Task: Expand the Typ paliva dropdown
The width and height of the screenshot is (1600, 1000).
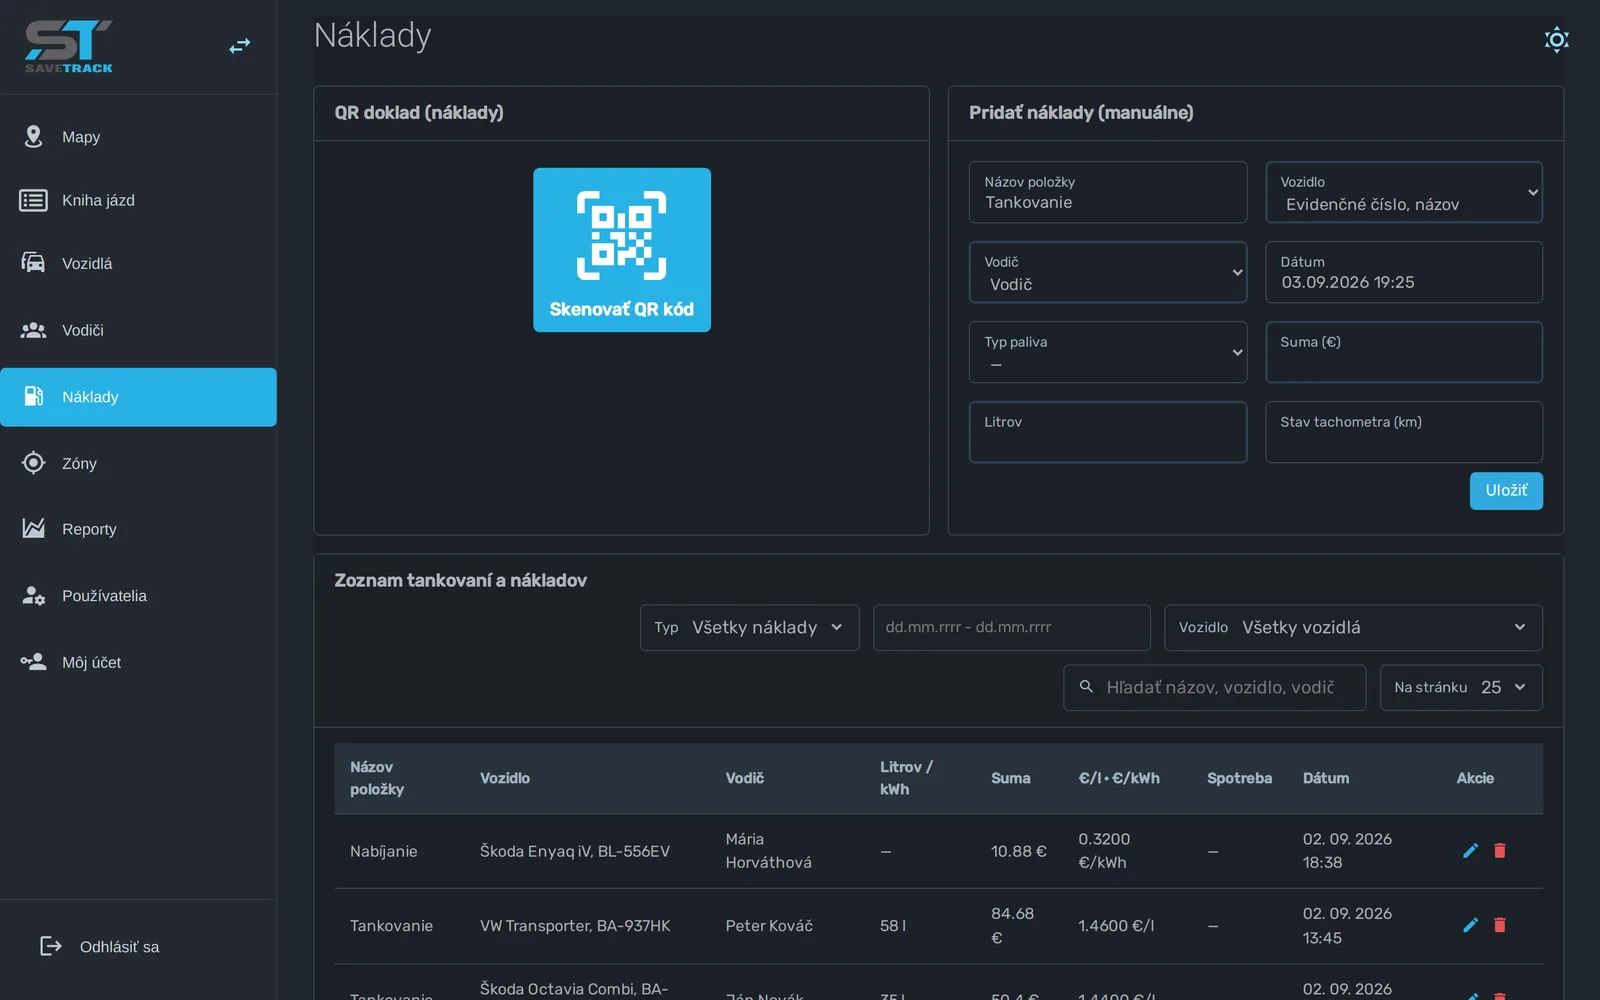Action: click(x=1108, y=352)
